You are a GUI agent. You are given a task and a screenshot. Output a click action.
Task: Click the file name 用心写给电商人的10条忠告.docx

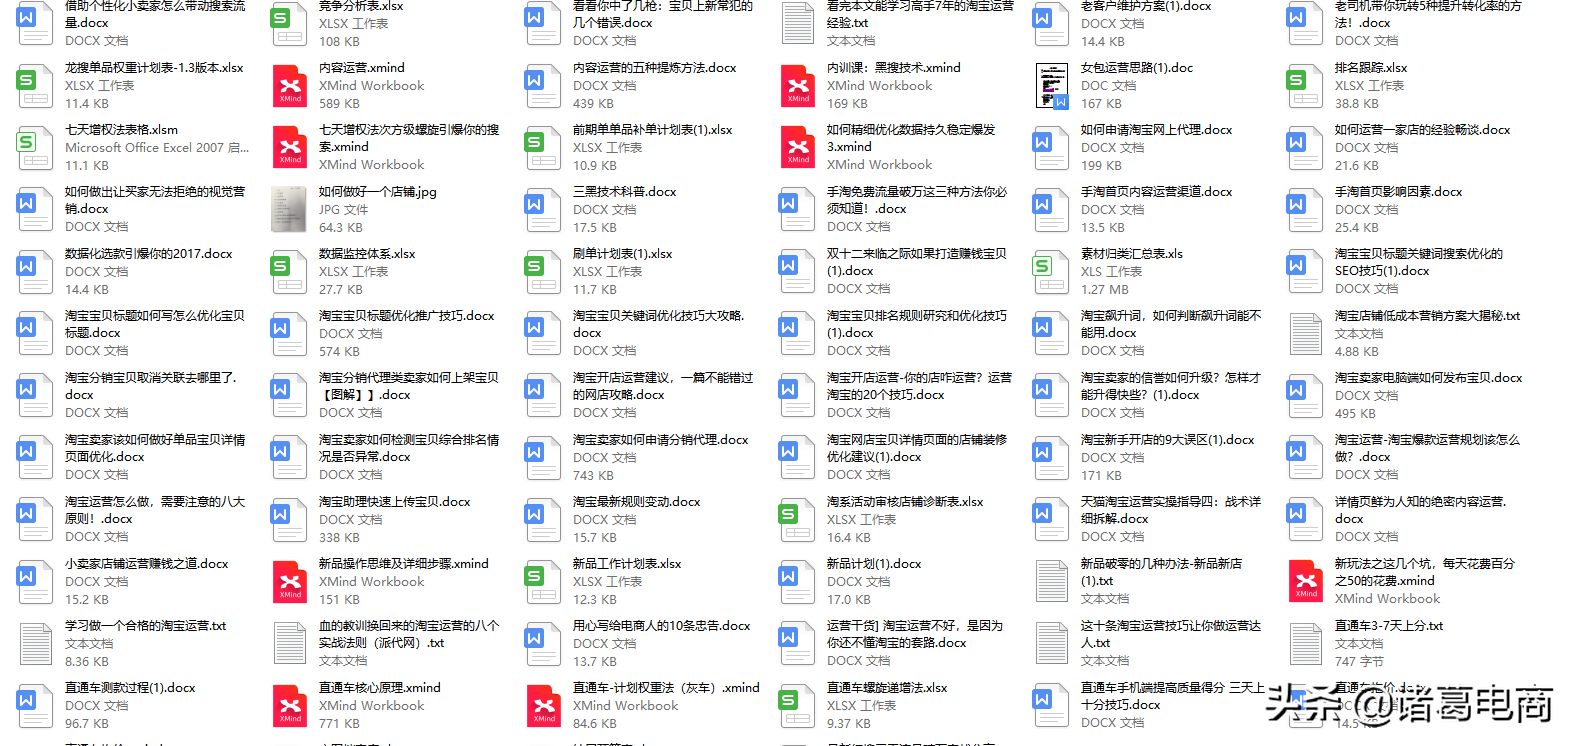click(x=661, y=626)
